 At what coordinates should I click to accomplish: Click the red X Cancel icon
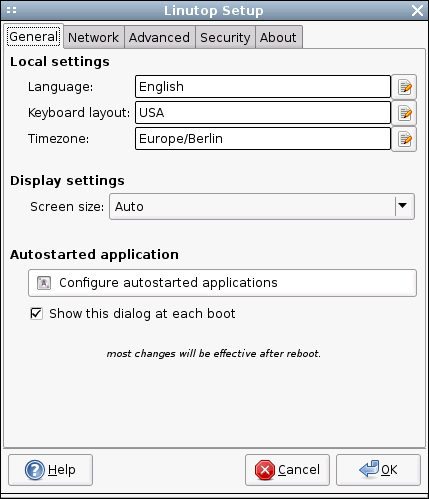(265, 470)
